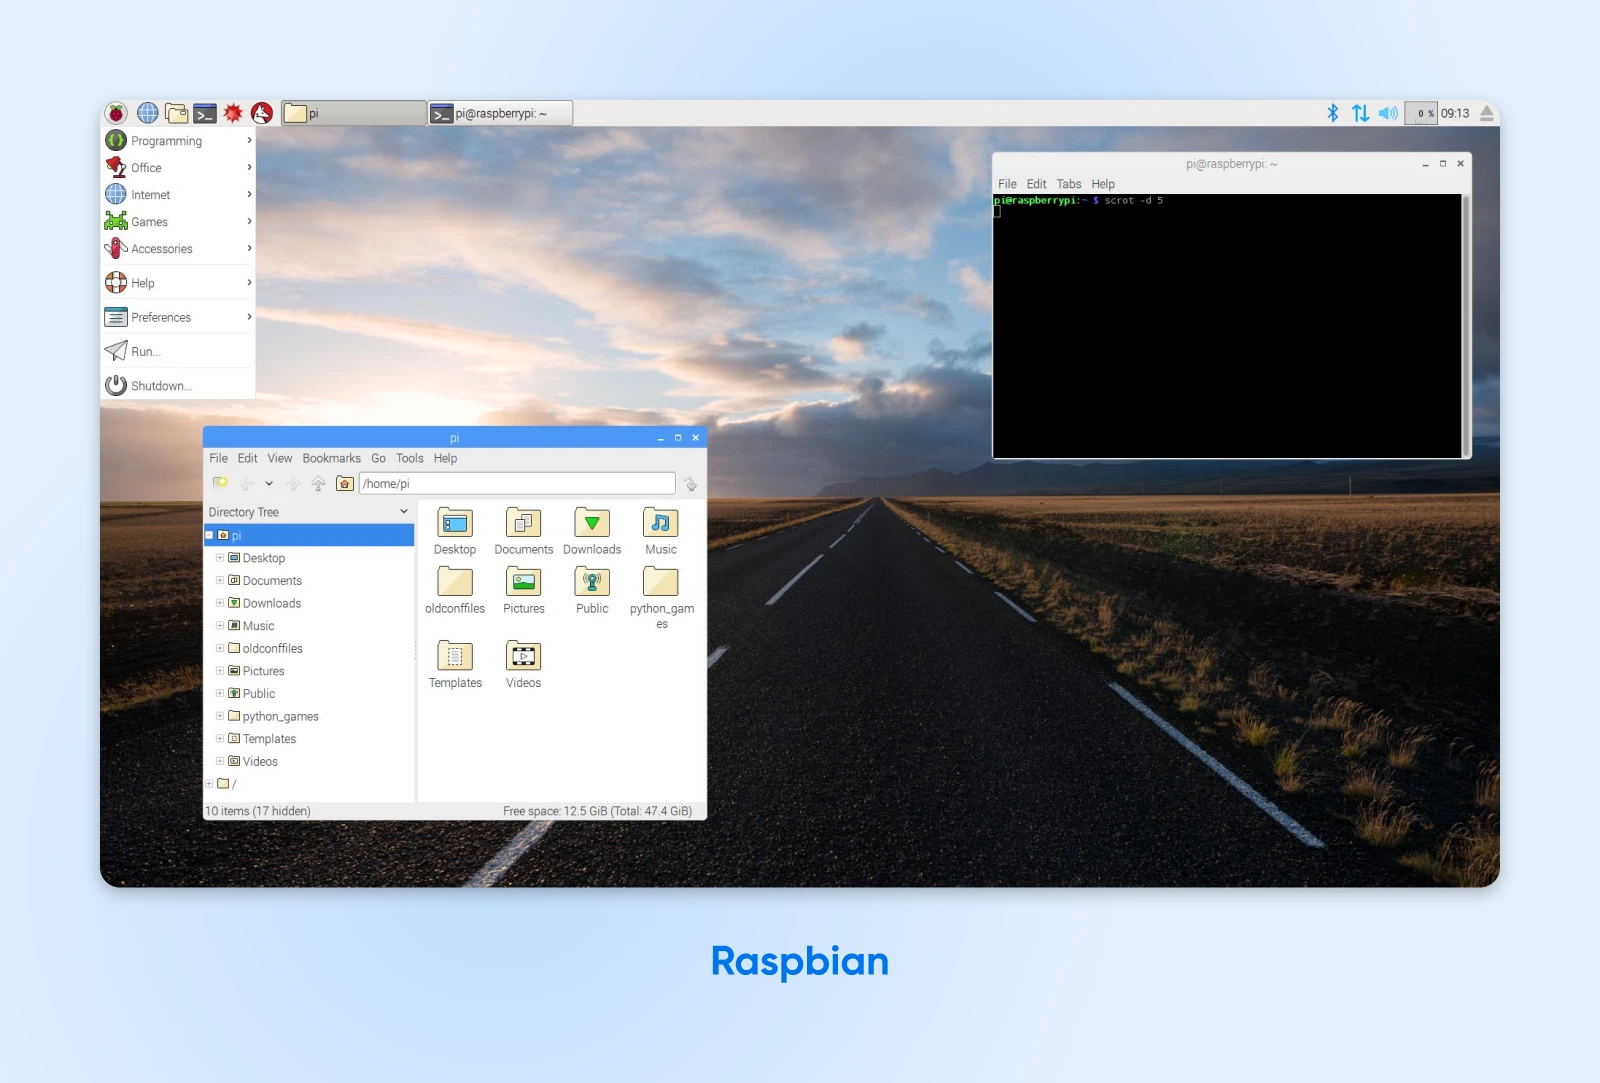Screen dimensions: 1600x1083
Task: Switch to the pi file manager taskbar button
Action: pos(354,113)
